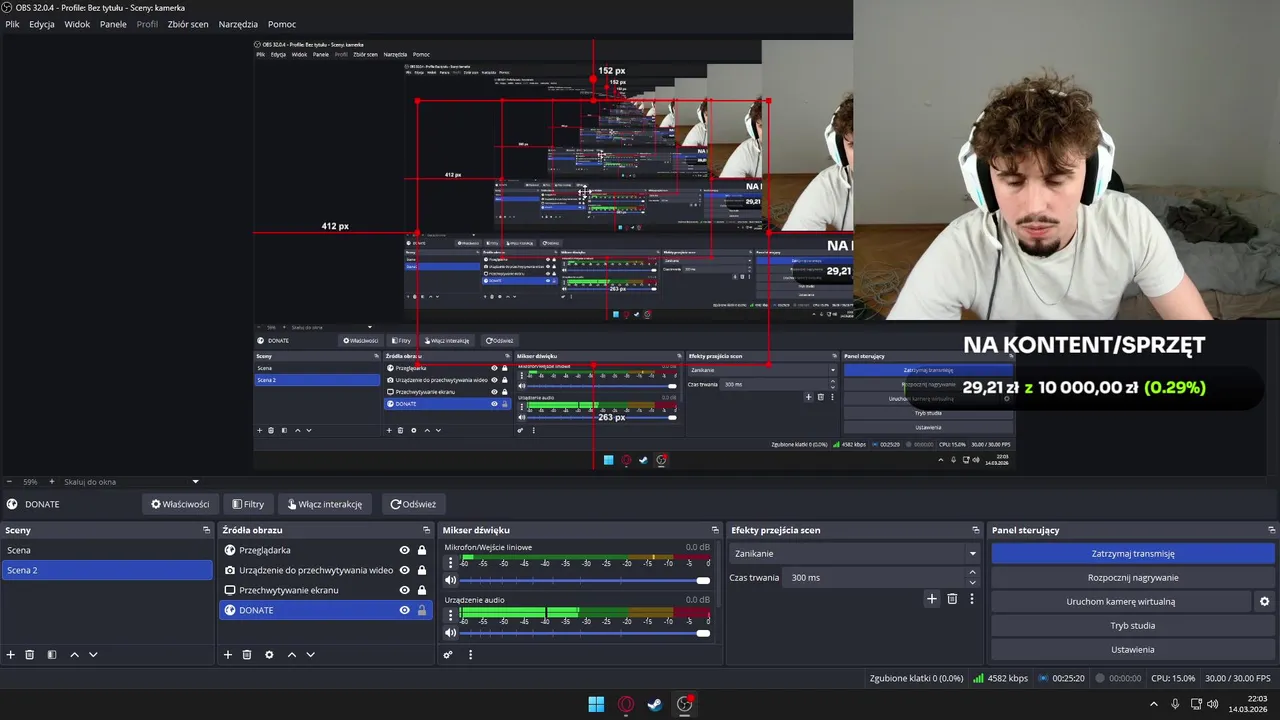1280x720 pixels.
Task: Click the Czas trwania 300 ms field
Action: click(876, 577)
